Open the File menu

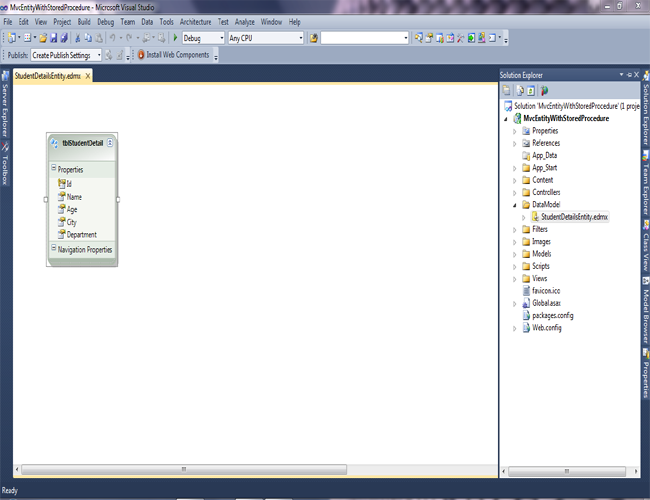point(8,22)
